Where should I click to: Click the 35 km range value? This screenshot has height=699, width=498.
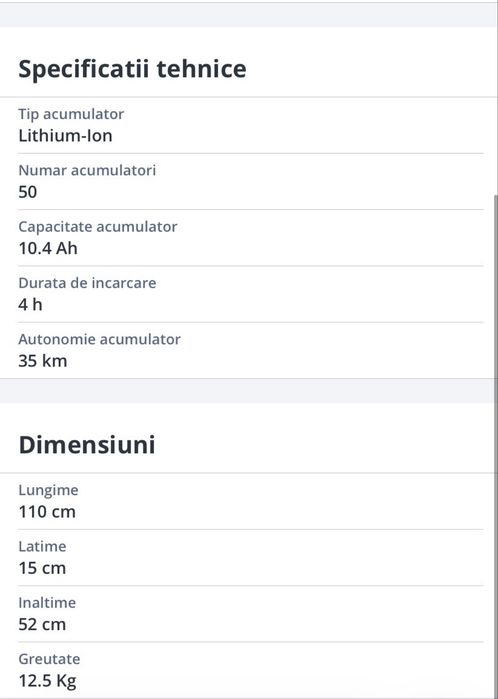click(x=43, y=361)
